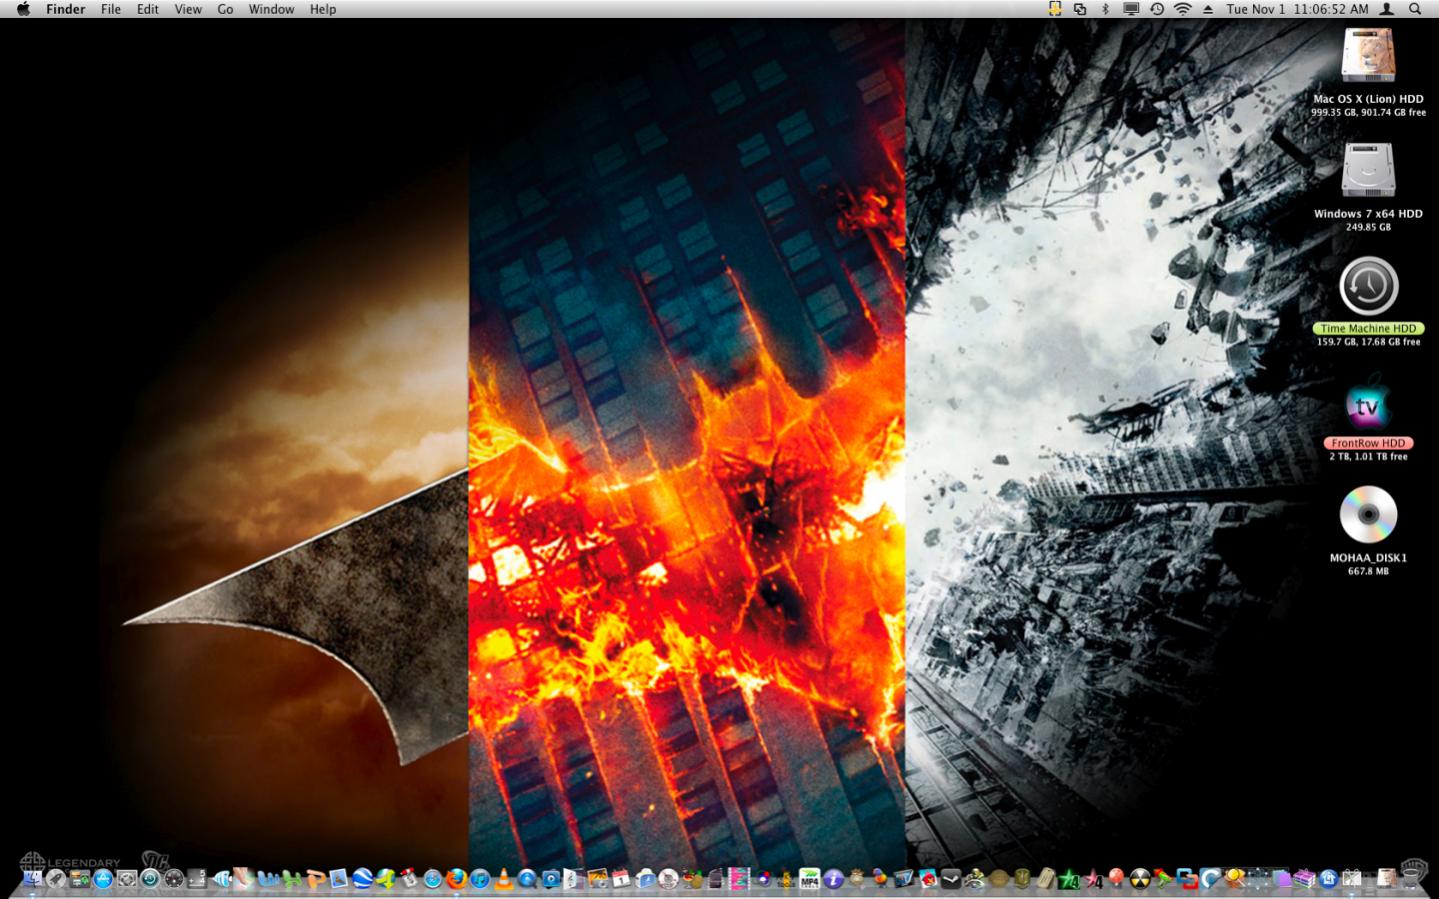Open the Apple menu
This screenshot has height=899, width=1439.
23,9
